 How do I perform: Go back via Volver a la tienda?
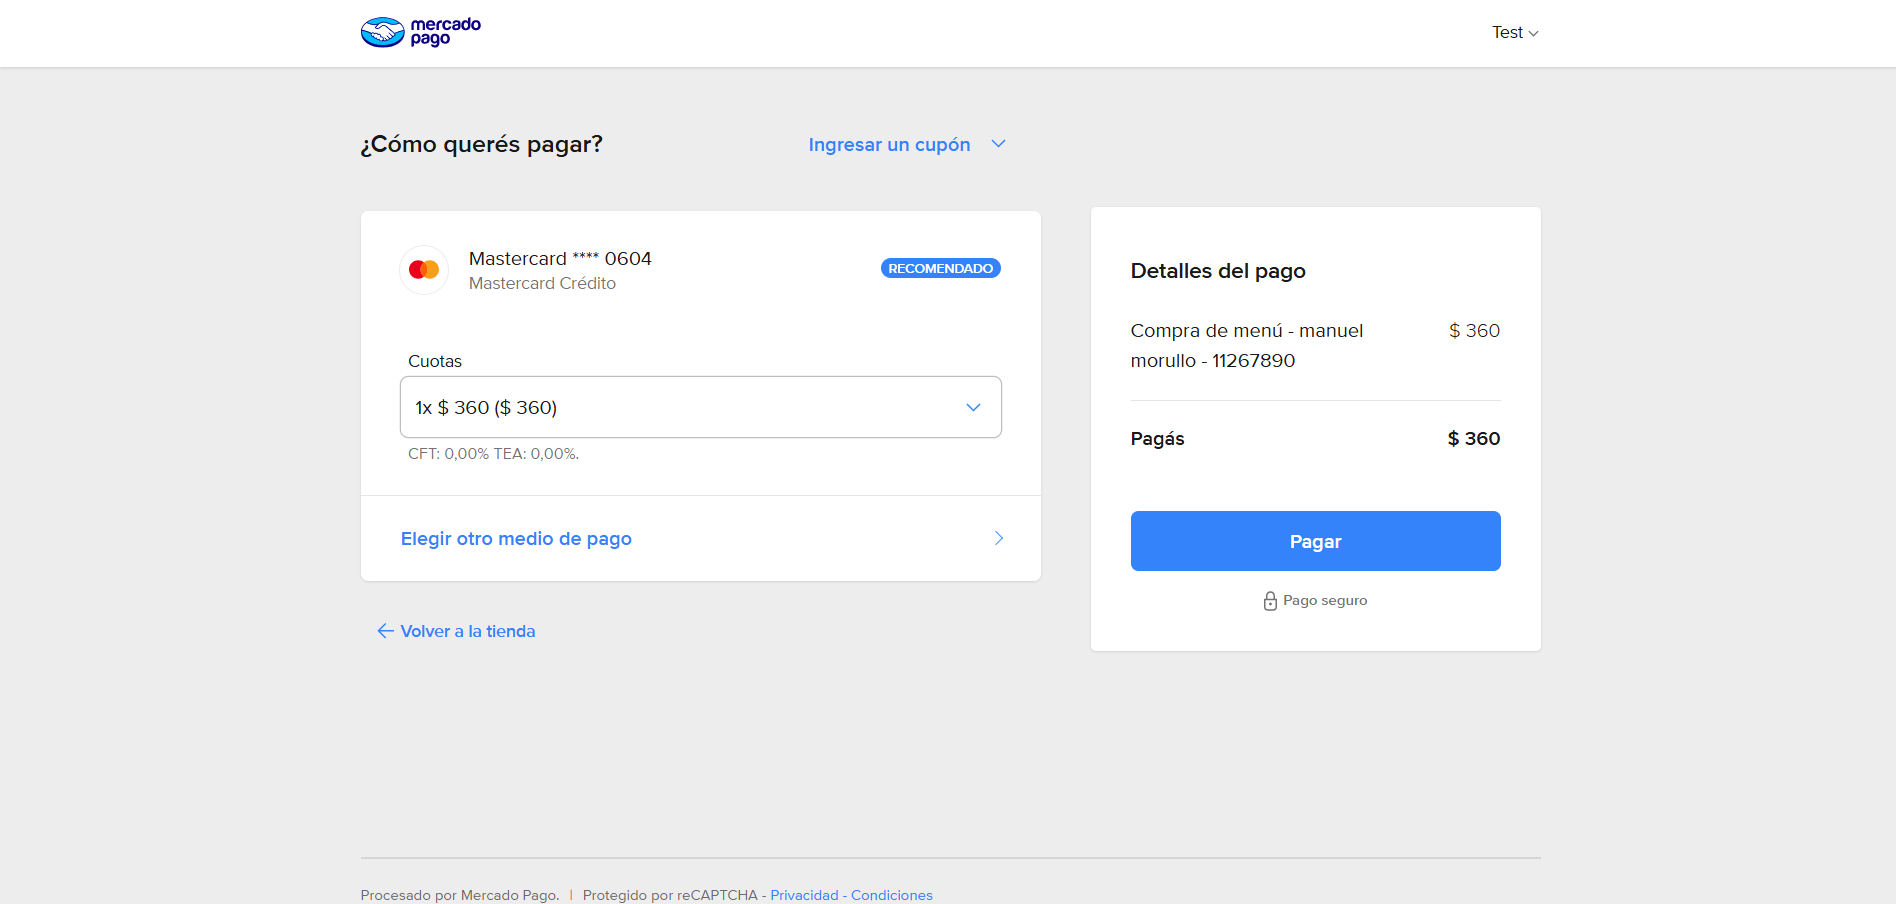pyautogui.click(x=467, y=631)
